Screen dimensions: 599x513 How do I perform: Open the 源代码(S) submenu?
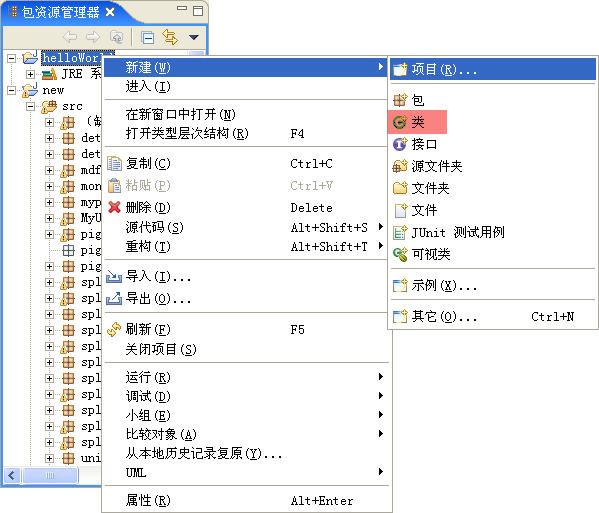pyautogui.click(x=246, y=227)
